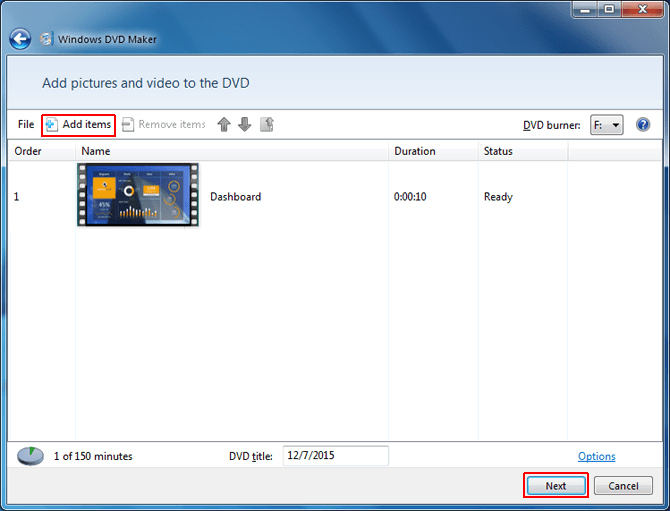
Task: Sort by the Status column header
Action: coord(523,151)
